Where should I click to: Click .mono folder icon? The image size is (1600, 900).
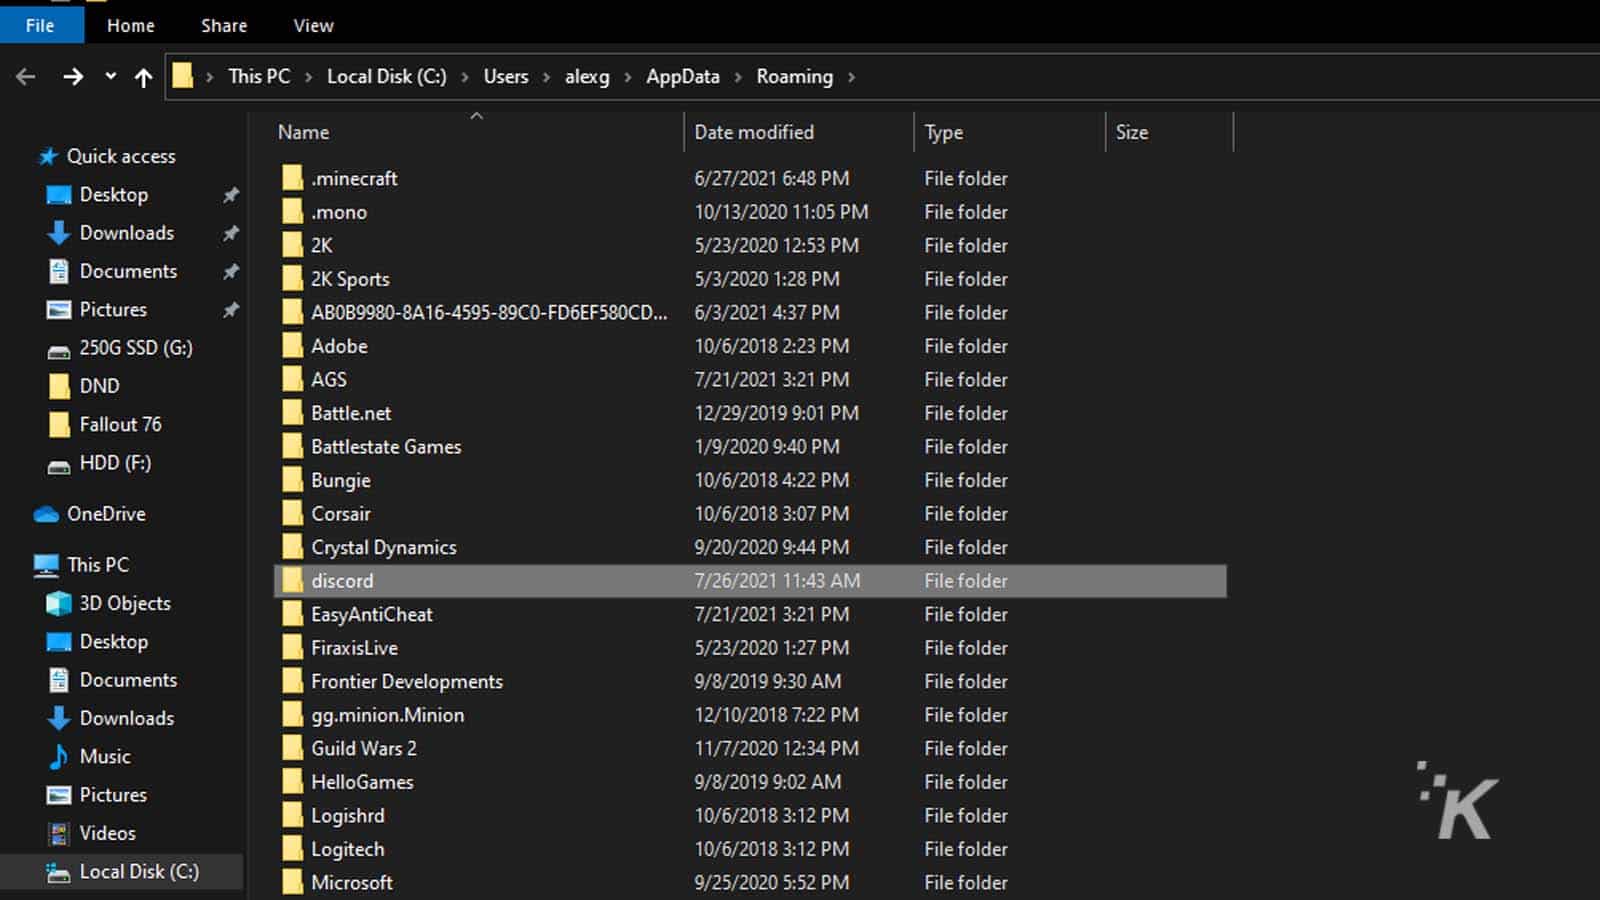click(292, 211)
